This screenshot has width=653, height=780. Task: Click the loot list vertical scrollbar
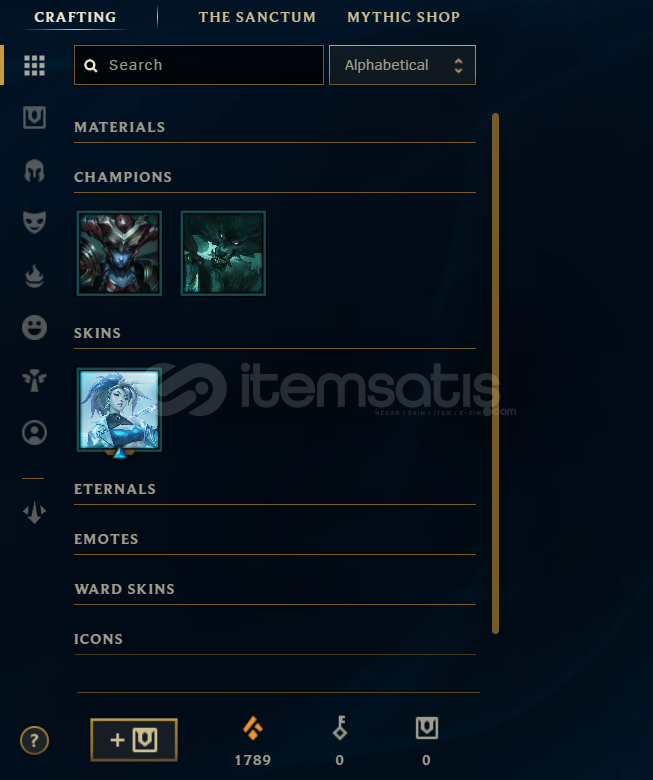[x=495, y=373]
